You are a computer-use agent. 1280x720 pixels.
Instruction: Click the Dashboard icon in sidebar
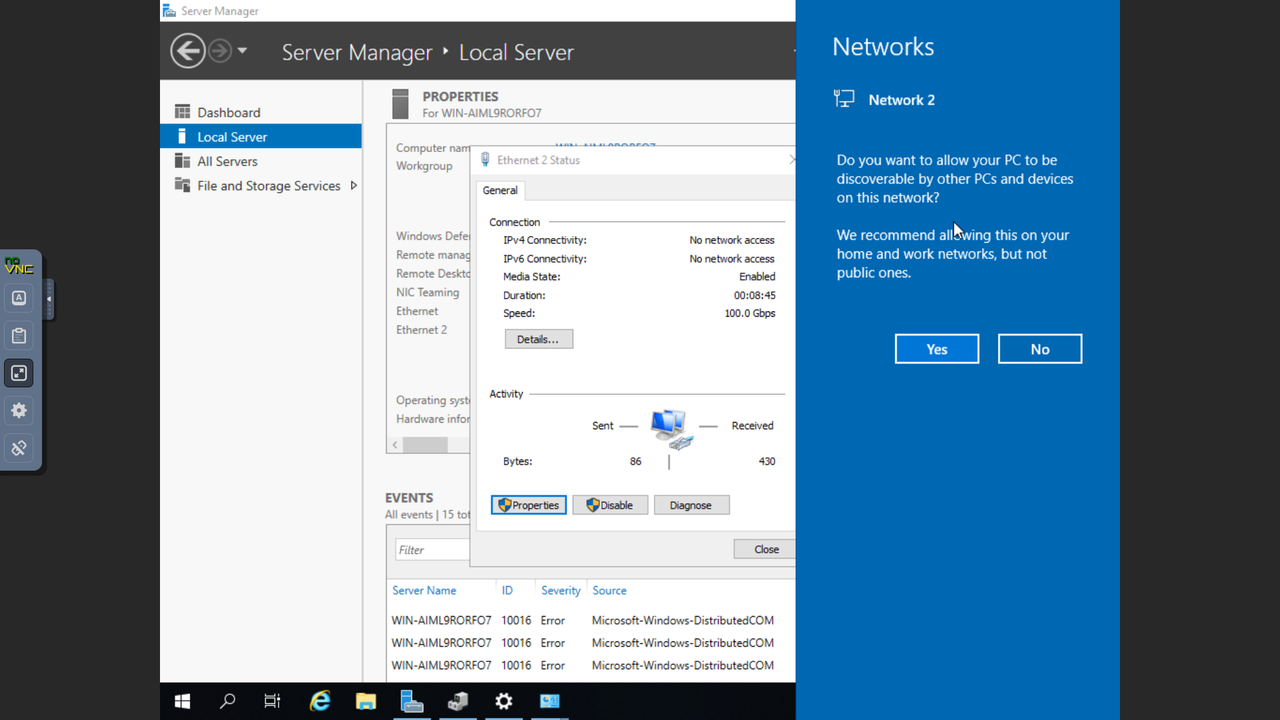182,111
